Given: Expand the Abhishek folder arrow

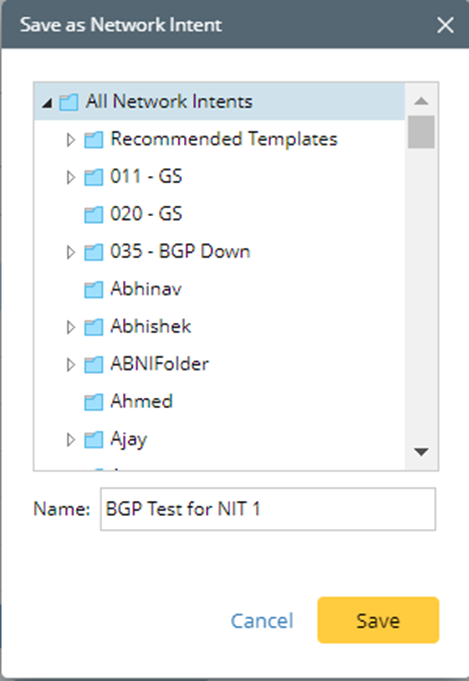Looking at the screenshot, I should 71,327.
